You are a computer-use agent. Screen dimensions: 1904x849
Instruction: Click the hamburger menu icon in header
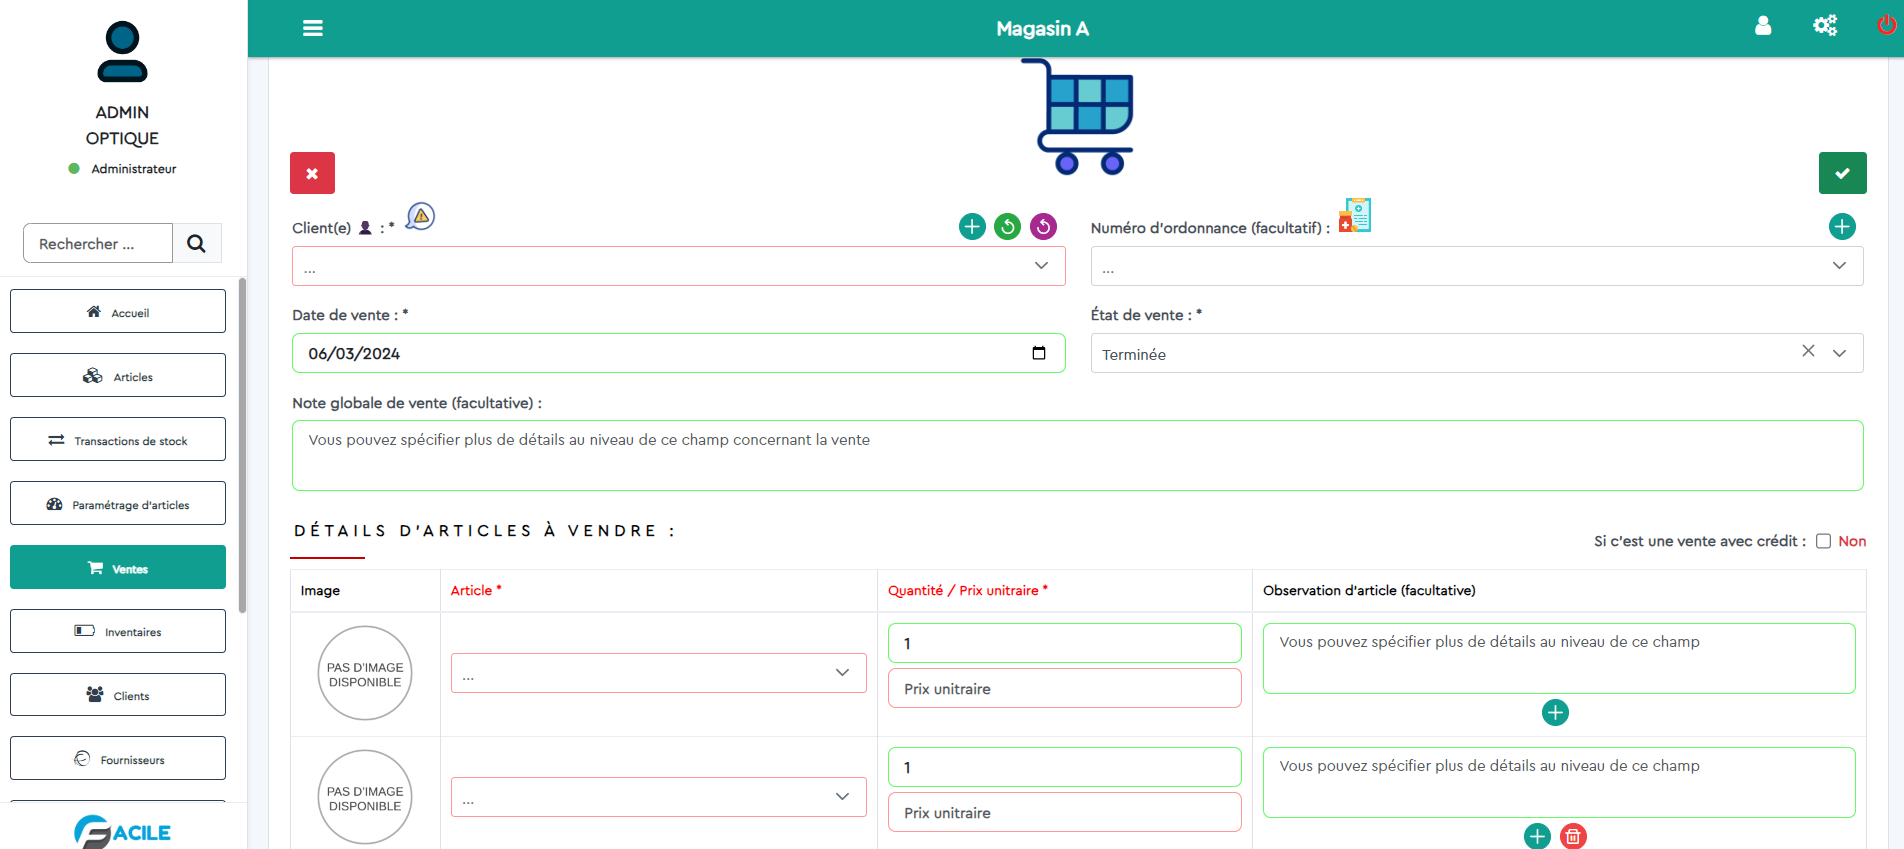click(x=312, y=28)
